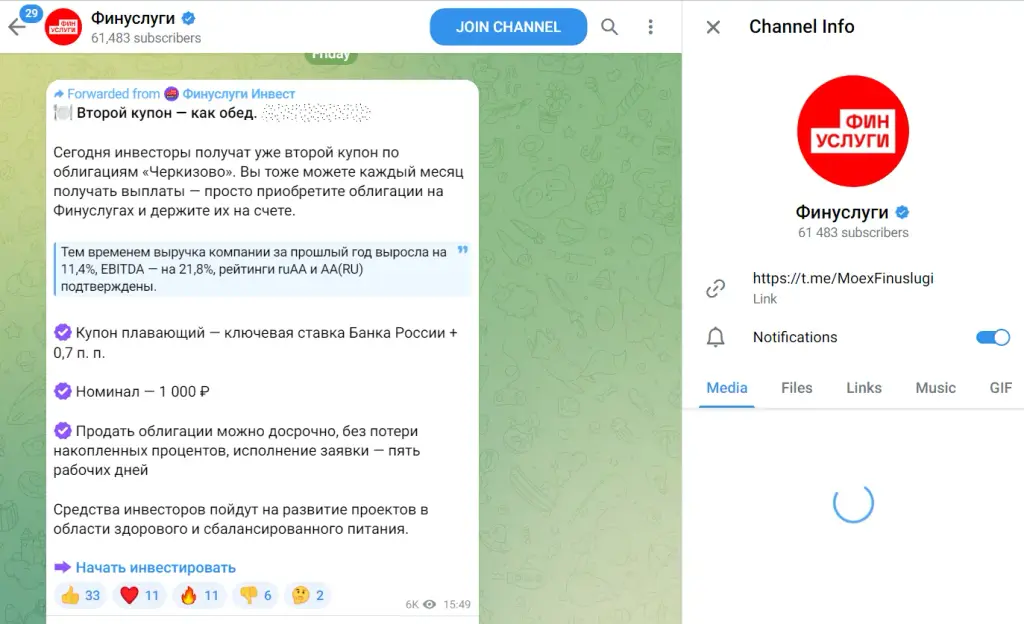The image size is (1024, 624).
Task: Click the purple check beside Продать облигации
Action: coord(63,431)
